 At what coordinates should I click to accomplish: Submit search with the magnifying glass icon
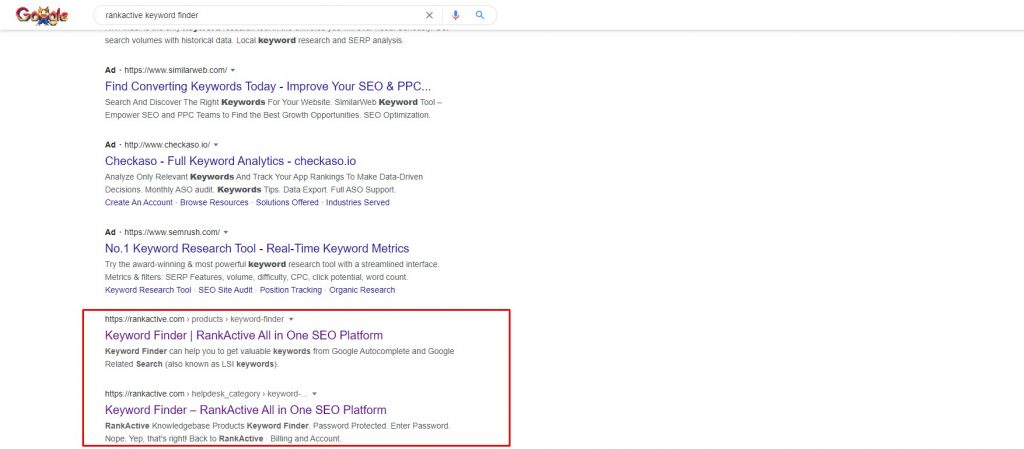click(480, 15)
